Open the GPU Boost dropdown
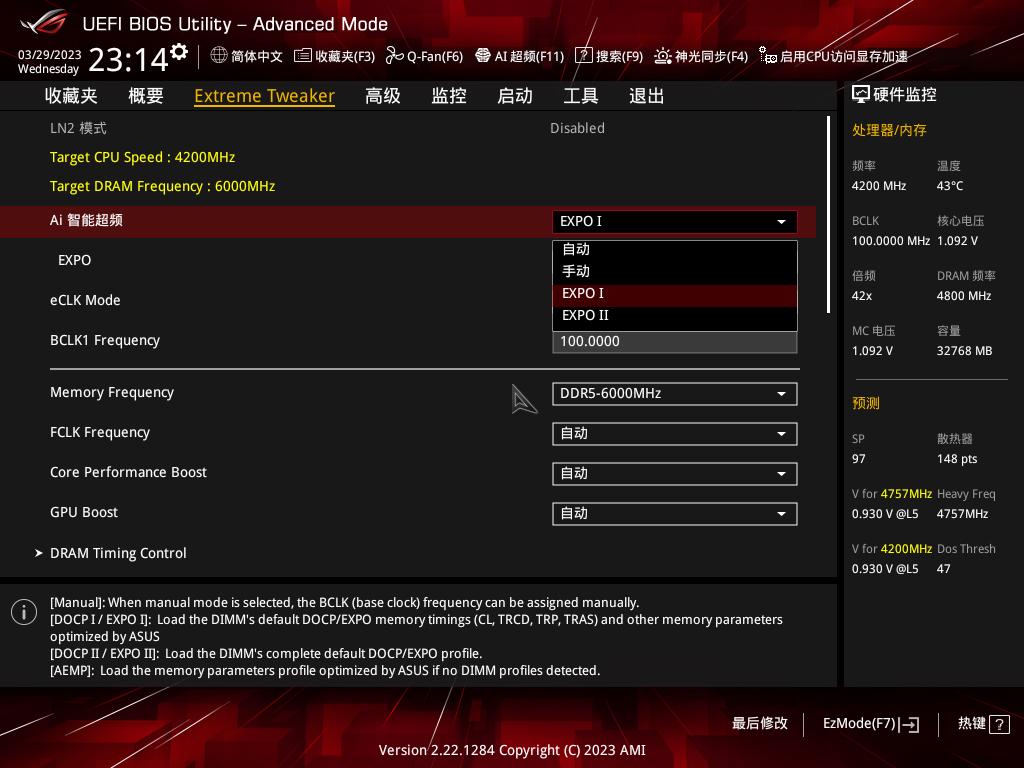1024x768 pixels. pyautogui.click(x=675, y=514)
